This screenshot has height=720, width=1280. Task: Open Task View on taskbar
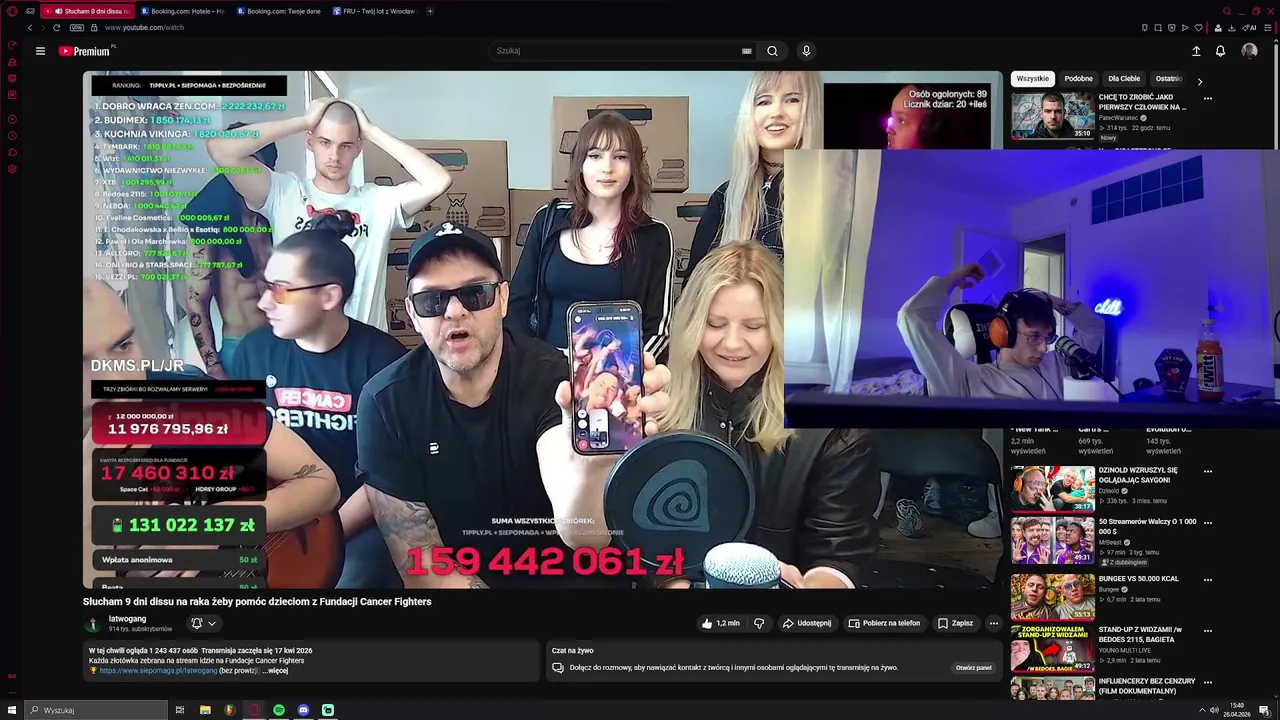coord(180,710)
